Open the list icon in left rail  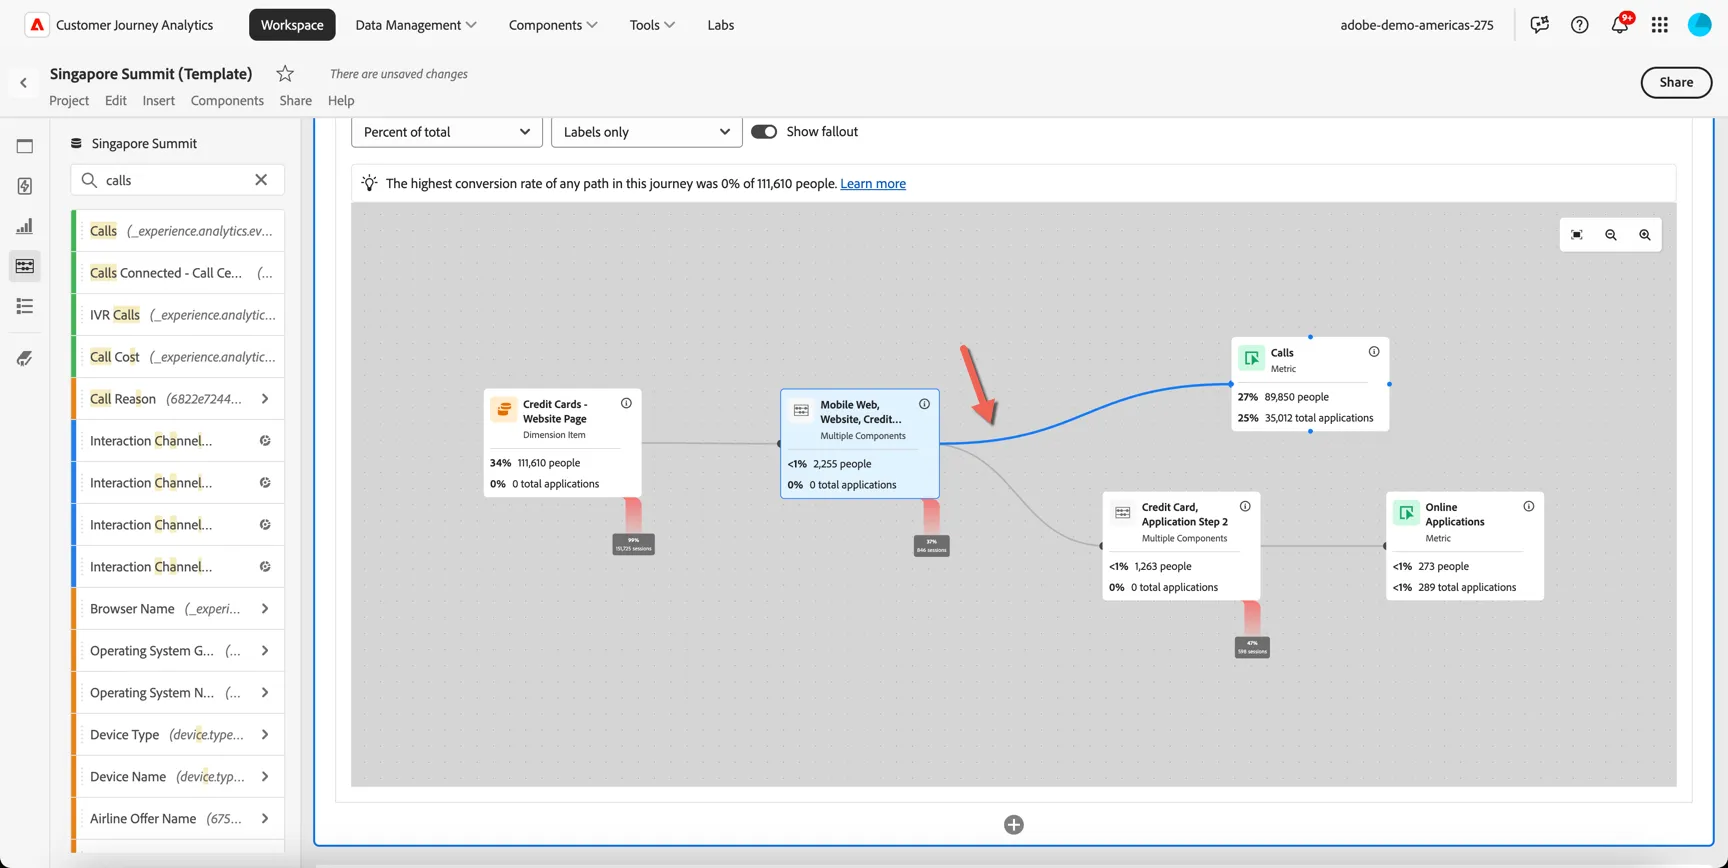[x=25, y=306]
